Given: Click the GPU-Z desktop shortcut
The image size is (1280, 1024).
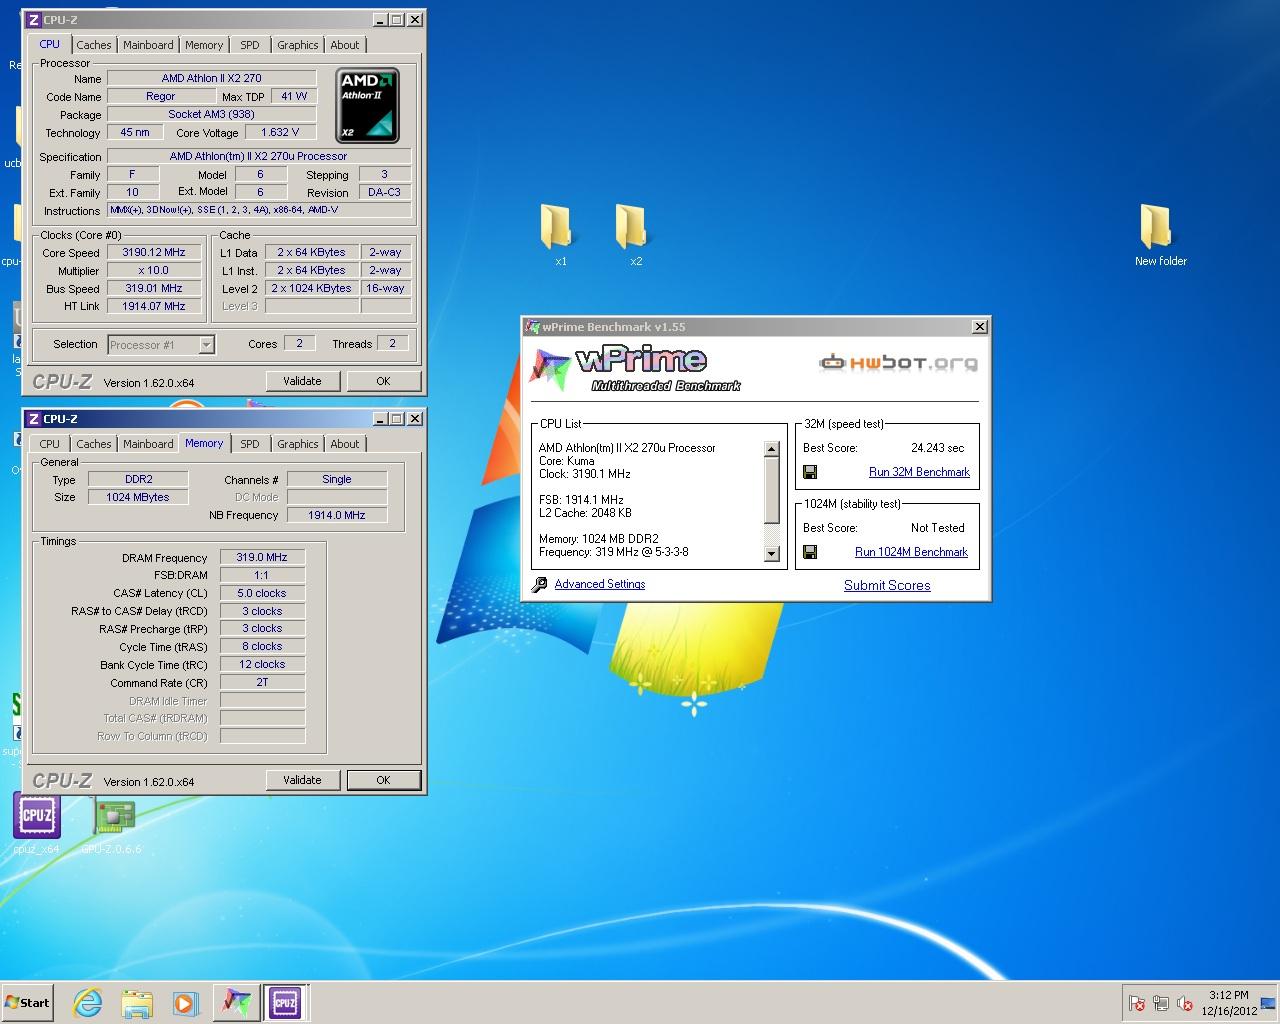Looking at the screenshot, I should point(113,815).
